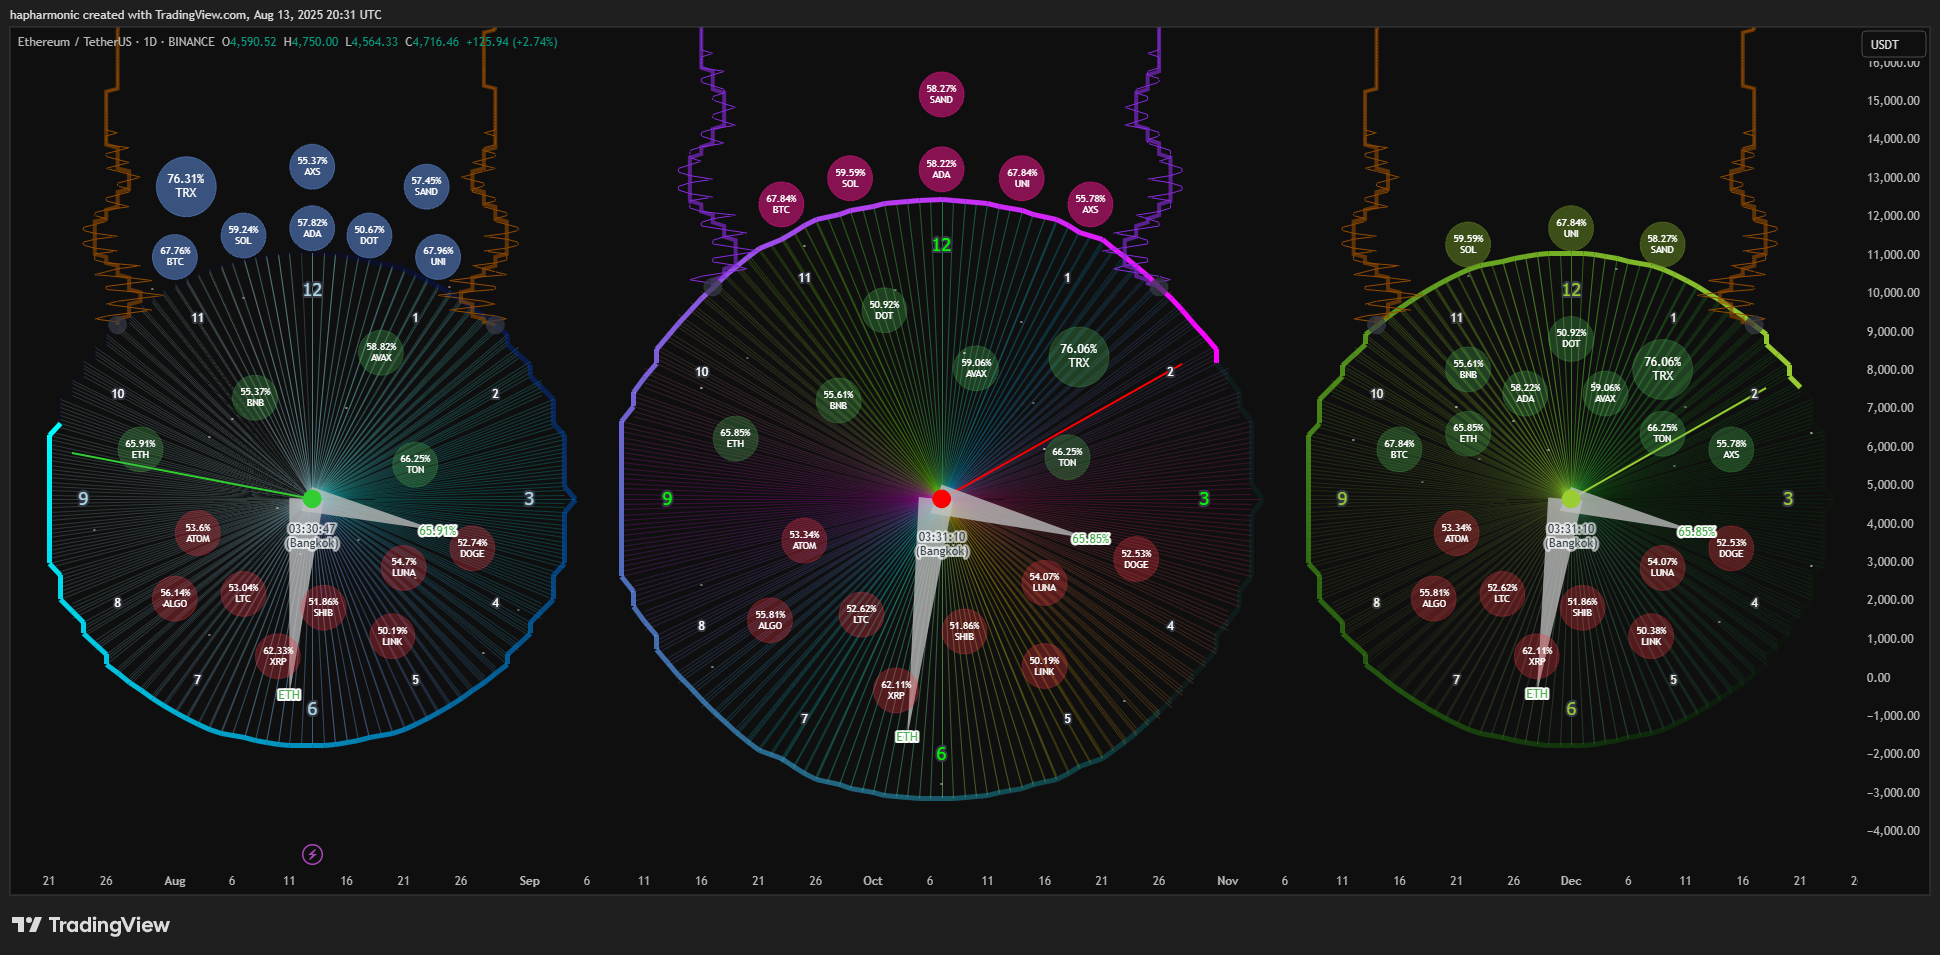The width and height of the screenshot is (1940, 955).
Task: Click the 76.31% TRX blue bubble
Action: point(186,186)
